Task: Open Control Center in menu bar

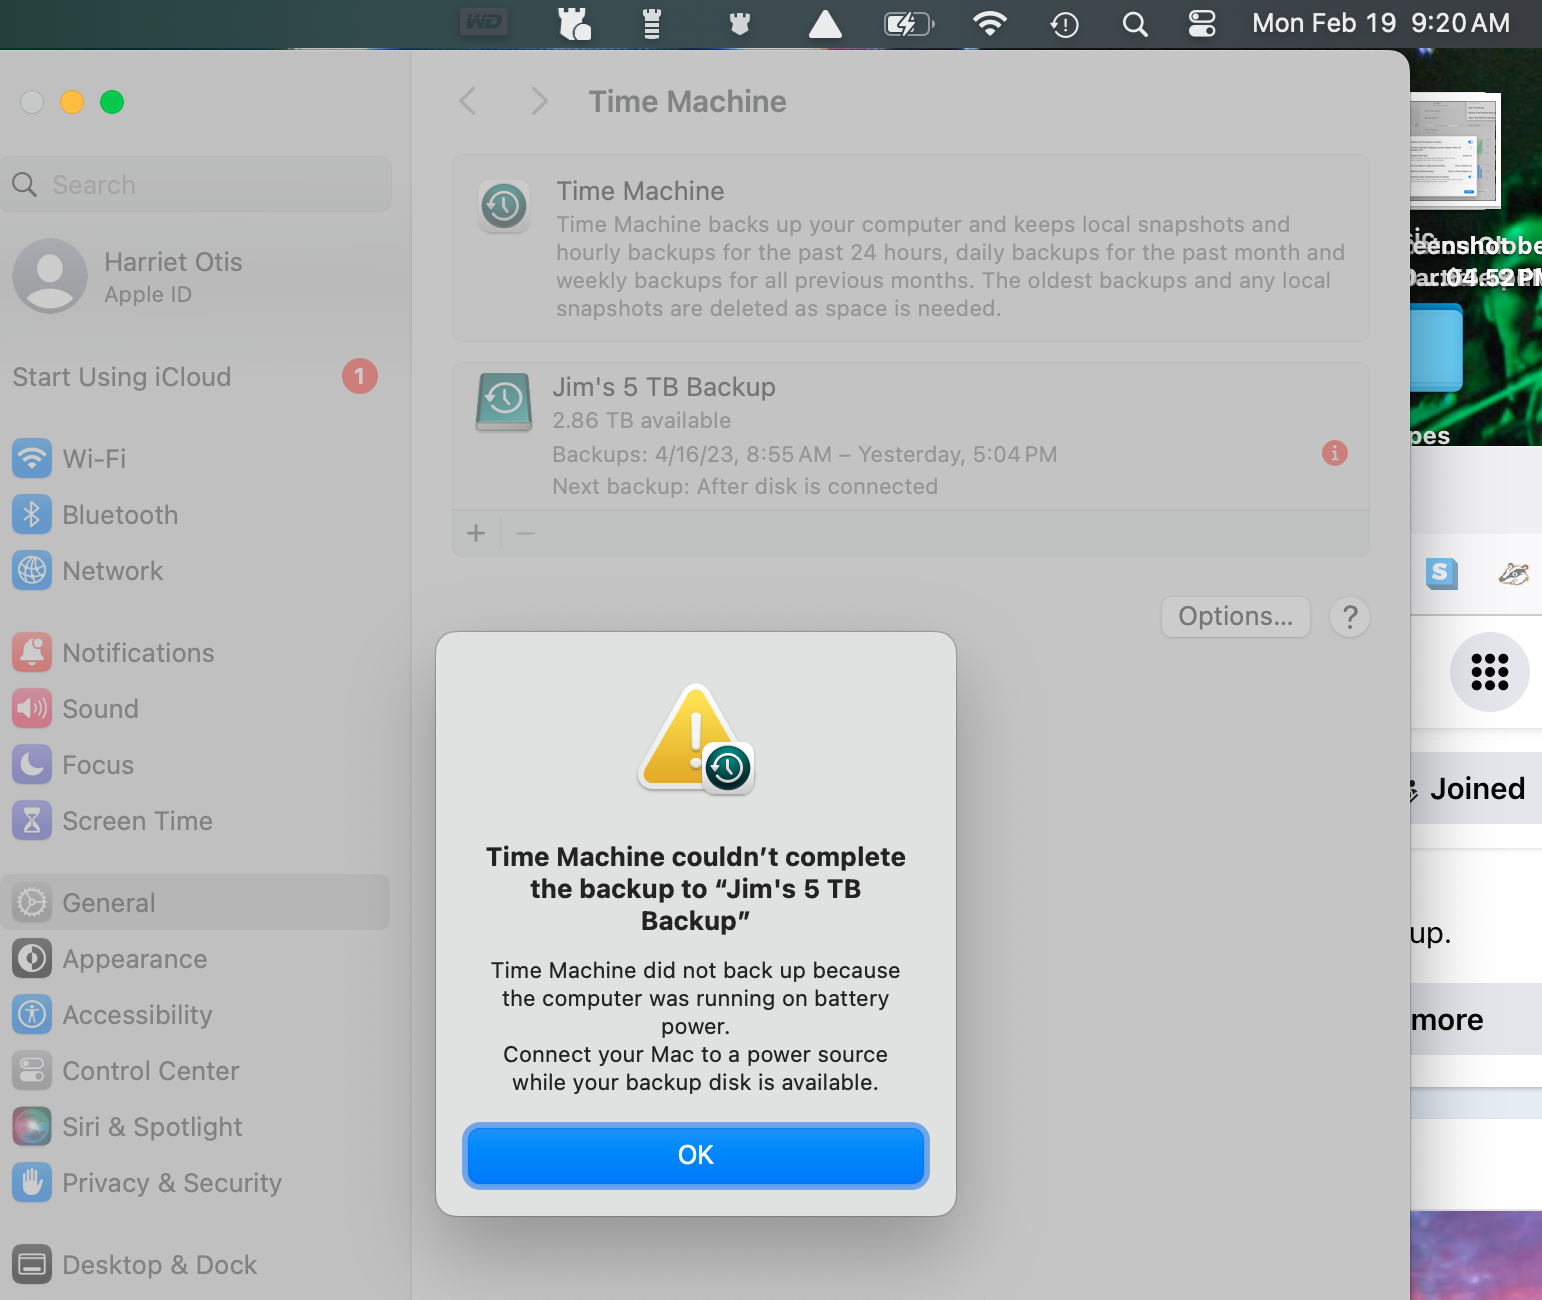Action: (1202, 23)
